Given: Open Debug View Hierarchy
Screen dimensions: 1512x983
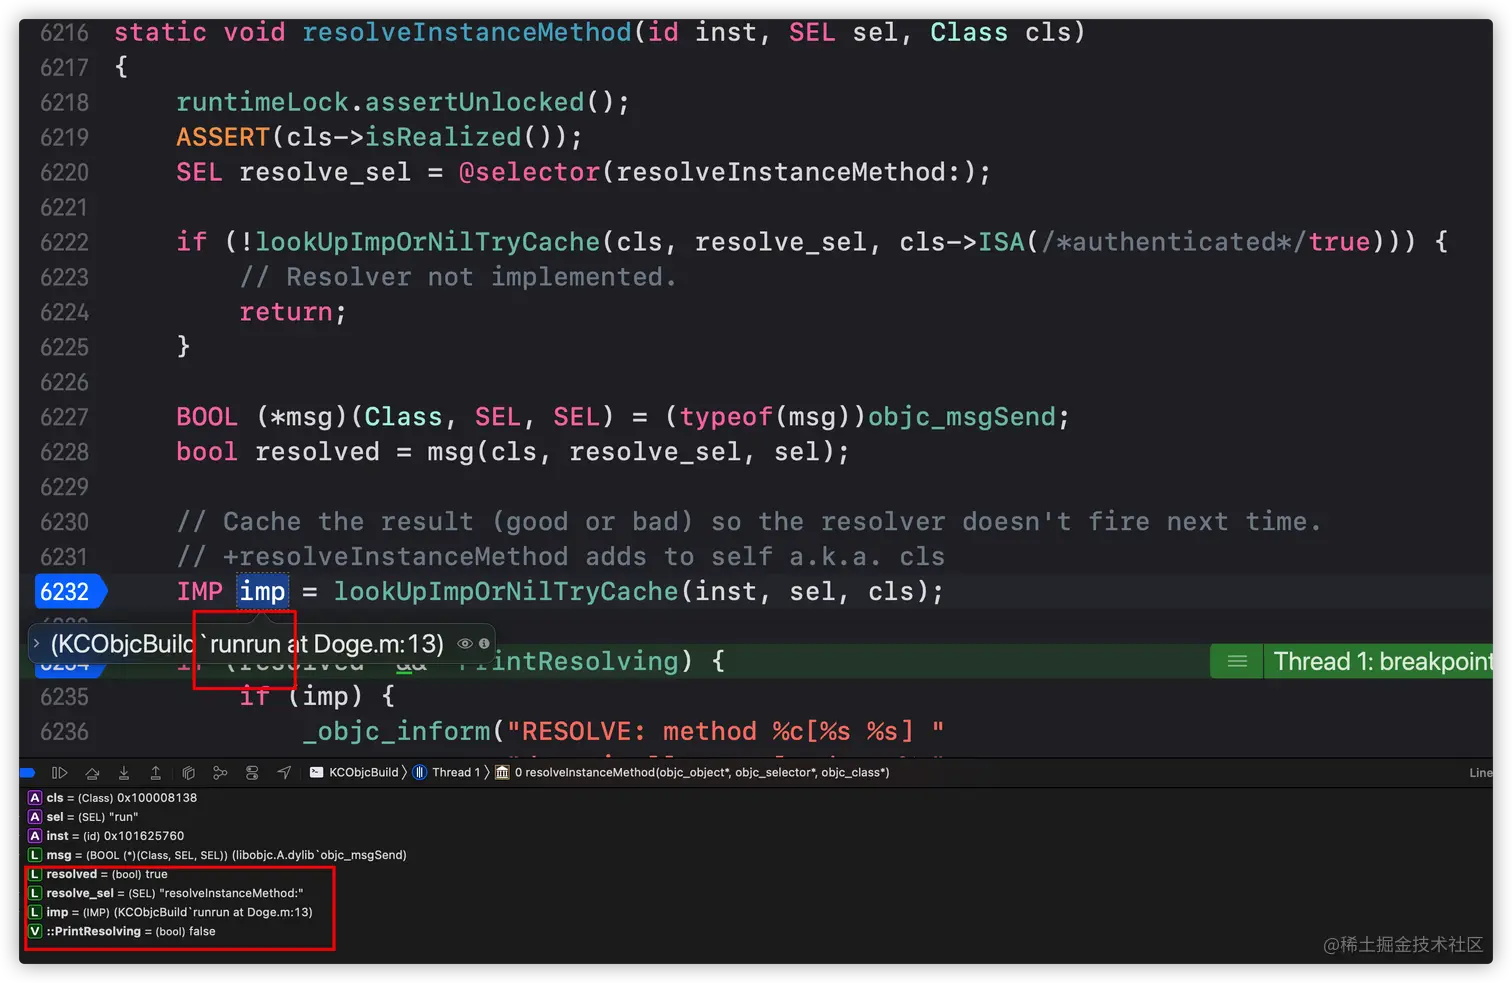Looking at the screenshot, I should (x=188, y=772).
